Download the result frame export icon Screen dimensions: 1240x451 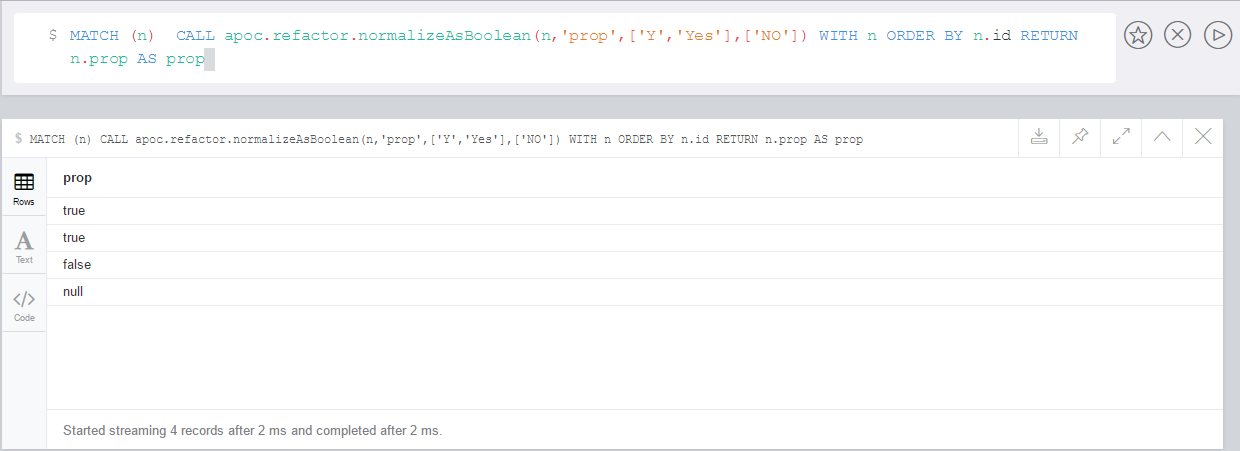pyautogui.click(x=1038, y=138)
